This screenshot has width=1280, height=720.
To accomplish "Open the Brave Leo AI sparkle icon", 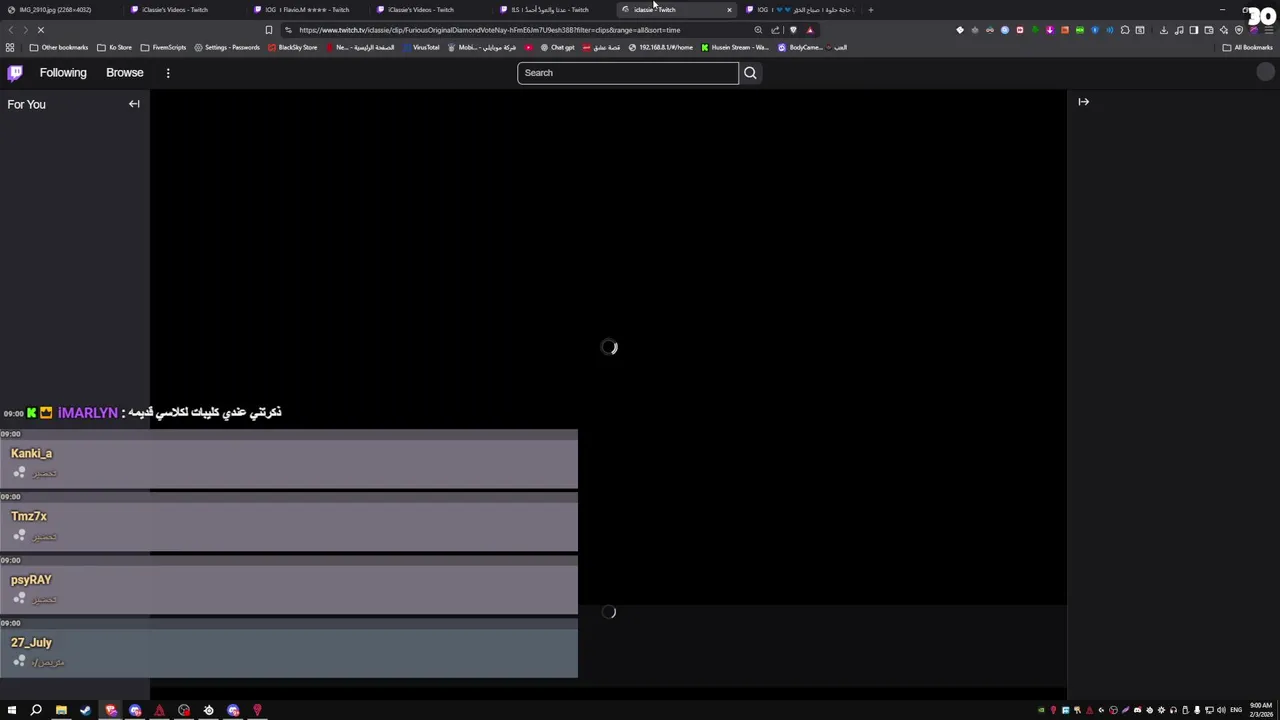I will pos(1224,30).
